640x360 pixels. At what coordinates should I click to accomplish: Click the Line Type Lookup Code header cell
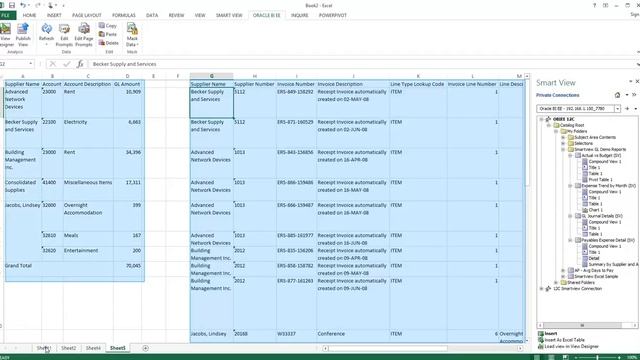tap(418, 84)
